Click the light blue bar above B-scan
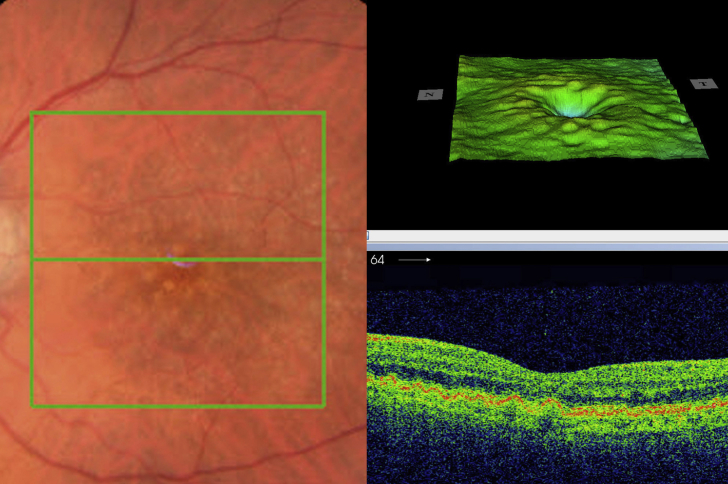The image size is (728, 484). (547, 245)
